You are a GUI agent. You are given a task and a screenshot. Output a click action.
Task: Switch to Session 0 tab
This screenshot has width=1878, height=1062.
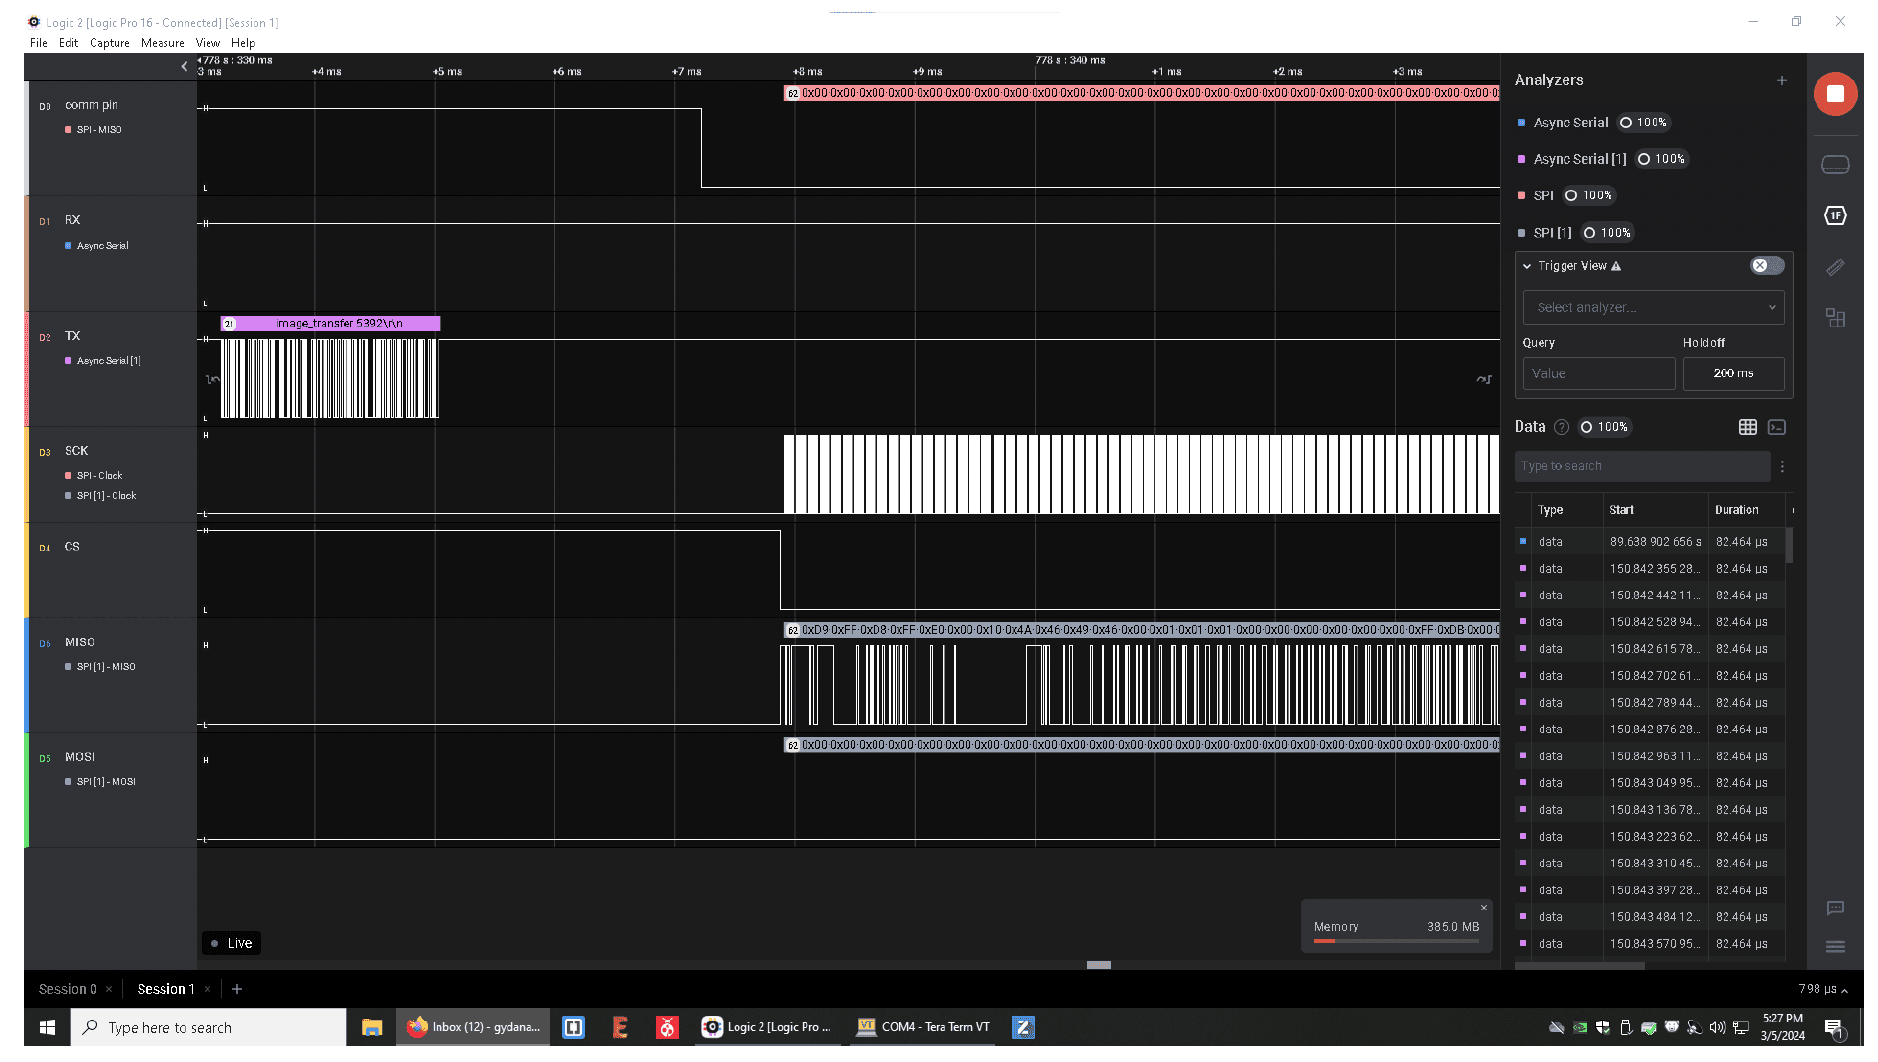(67, 989)
